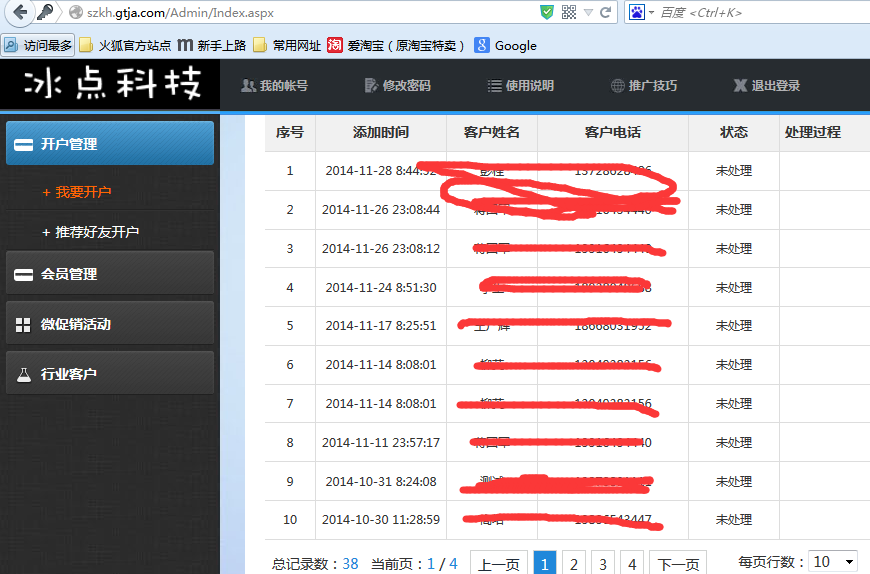
Task: Collapse the 开户管理 sidebar section
Action: pos(110,144)
